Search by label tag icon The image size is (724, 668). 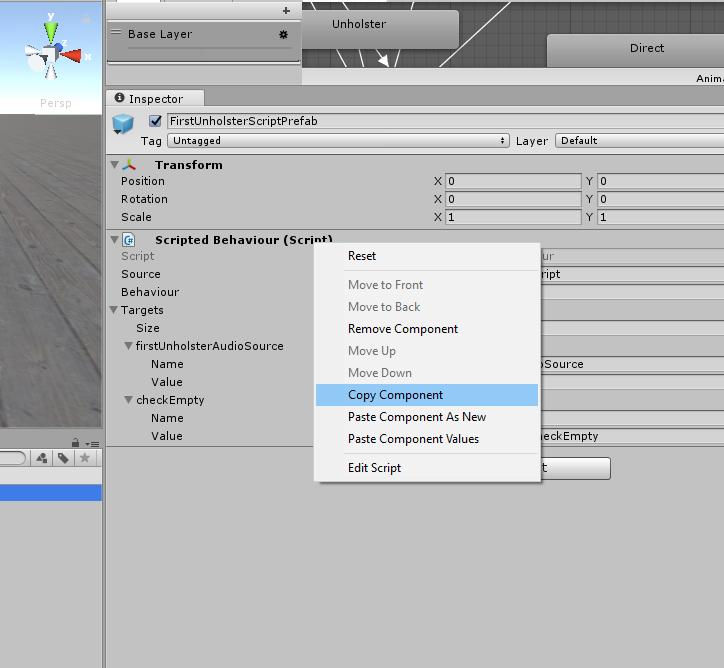63,458
